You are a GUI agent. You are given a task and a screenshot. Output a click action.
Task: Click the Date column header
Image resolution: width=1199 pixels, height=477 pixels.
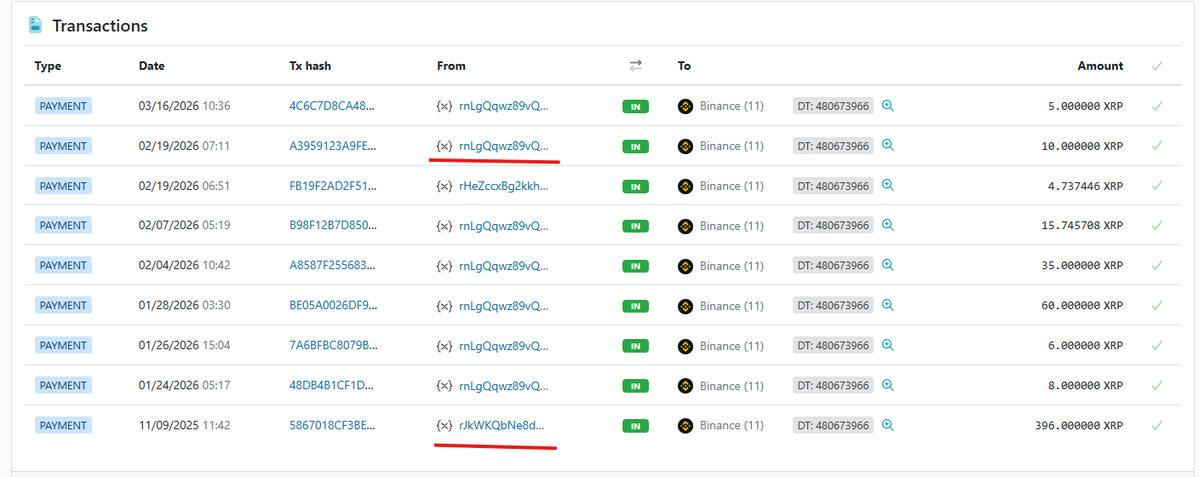151,66
